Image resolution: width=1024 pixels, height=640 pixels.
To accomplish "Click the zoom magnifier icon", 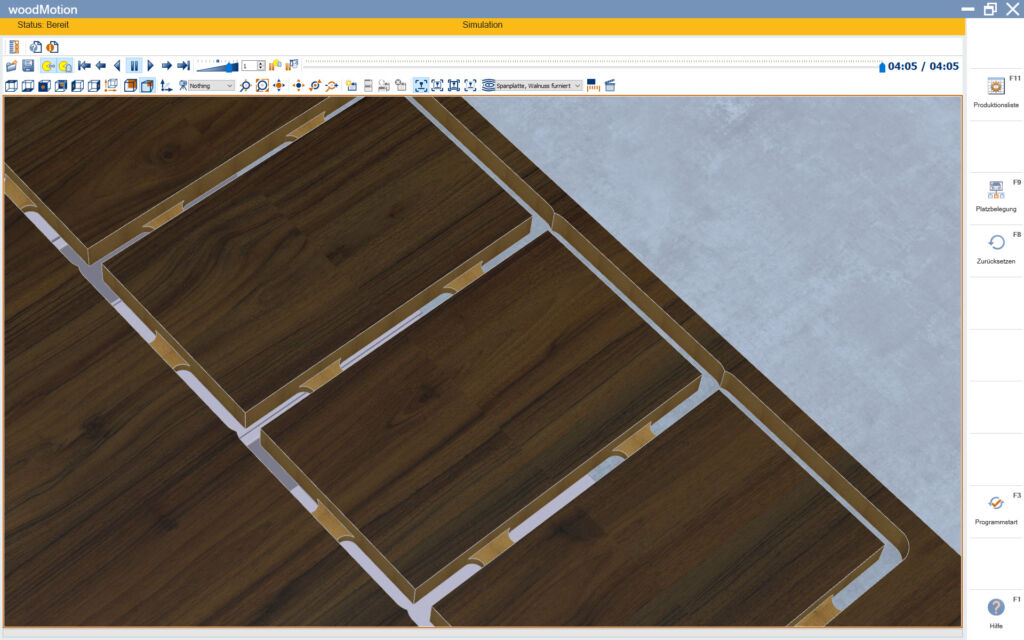I will 245,86.
